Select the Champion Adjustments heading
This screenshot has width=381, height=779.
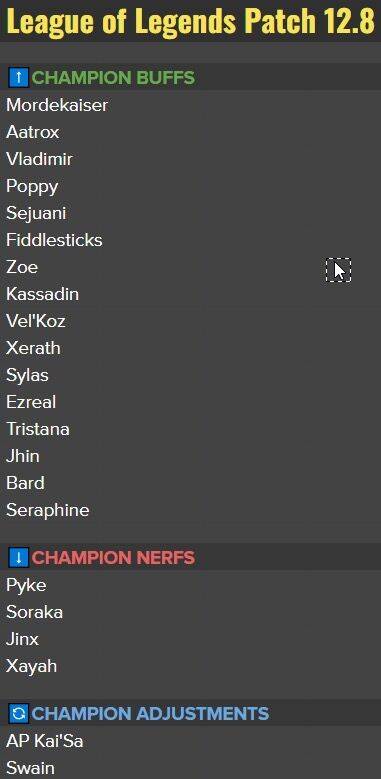coord(150,714)
